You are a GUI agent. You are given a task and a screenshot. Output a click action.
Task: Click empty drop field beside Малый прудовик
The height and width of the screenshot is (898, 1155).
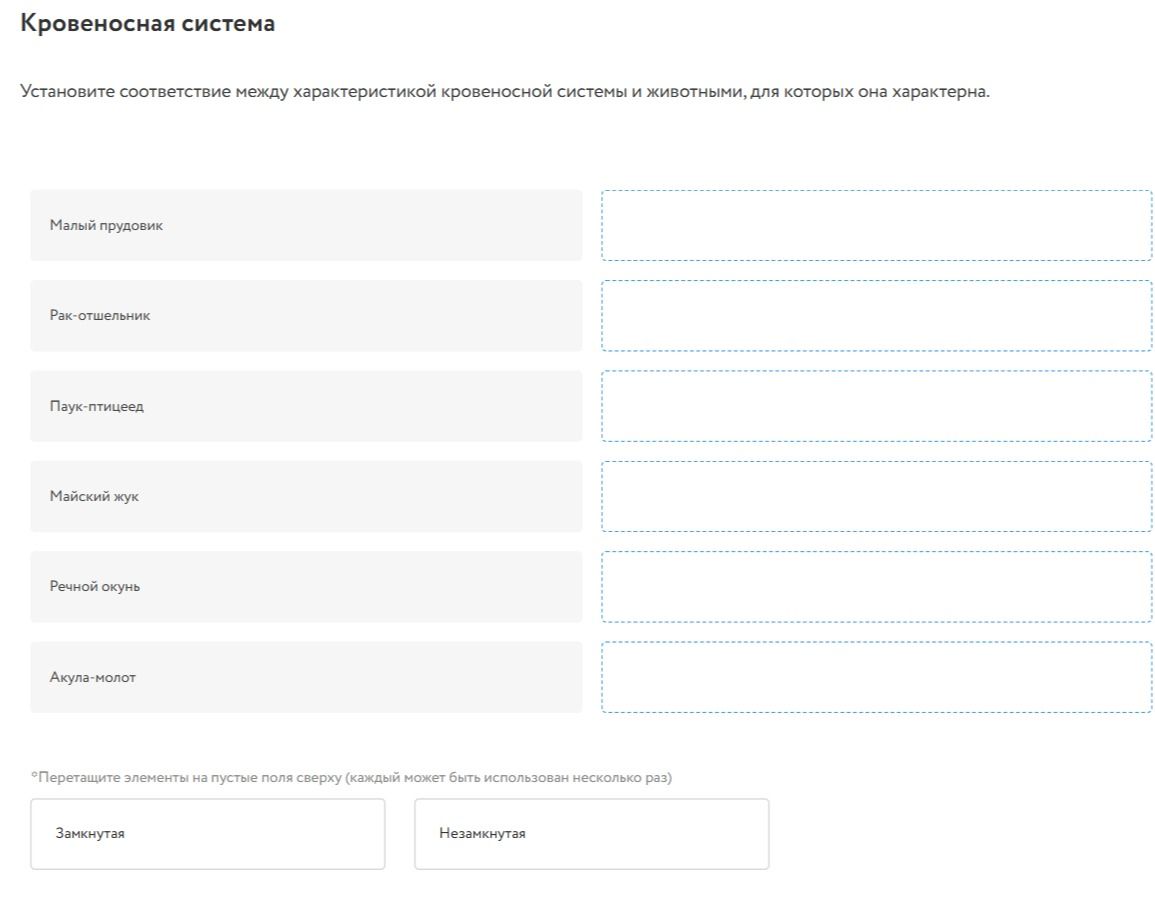pos(877,225)
